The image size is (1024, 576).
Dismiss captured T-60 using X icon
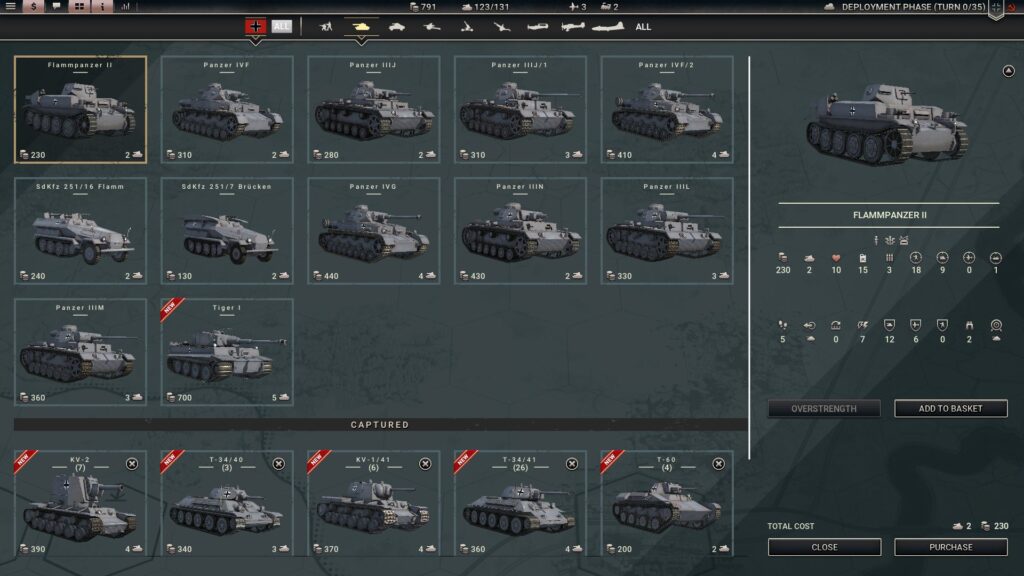tap(718, 464)
